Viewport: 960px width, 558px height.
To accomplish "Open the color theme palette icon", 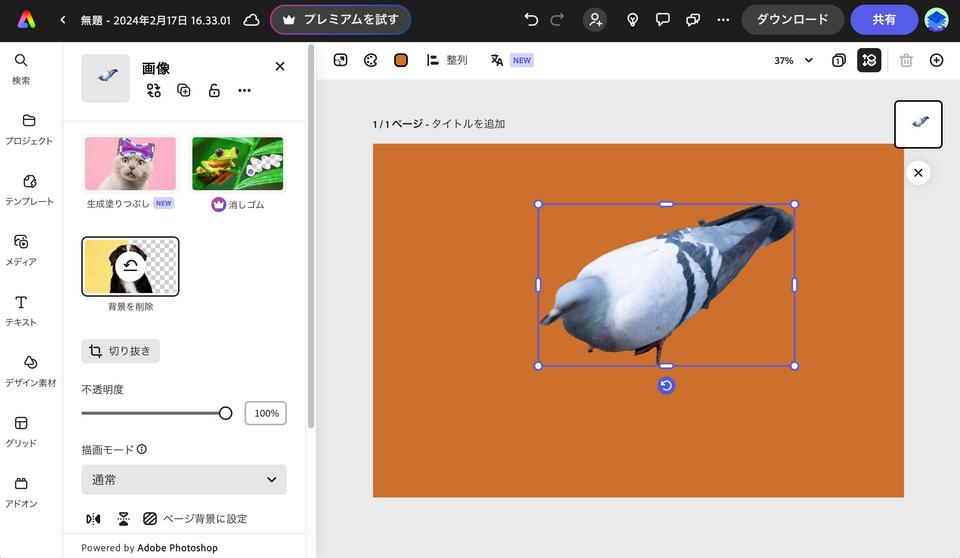I will coord(370,60).
